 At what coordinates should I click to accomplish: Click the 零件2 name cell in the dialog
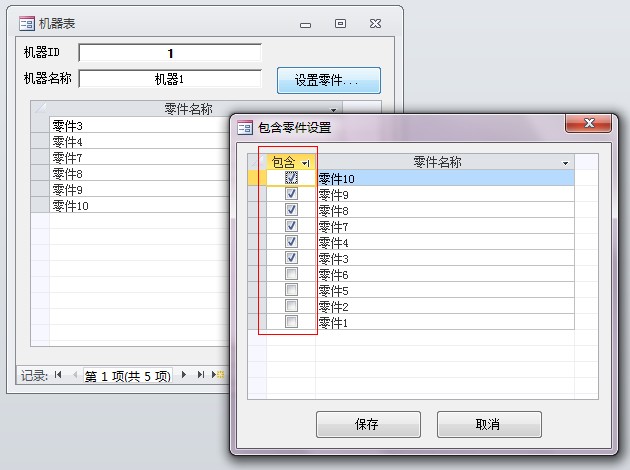(445, 306)
